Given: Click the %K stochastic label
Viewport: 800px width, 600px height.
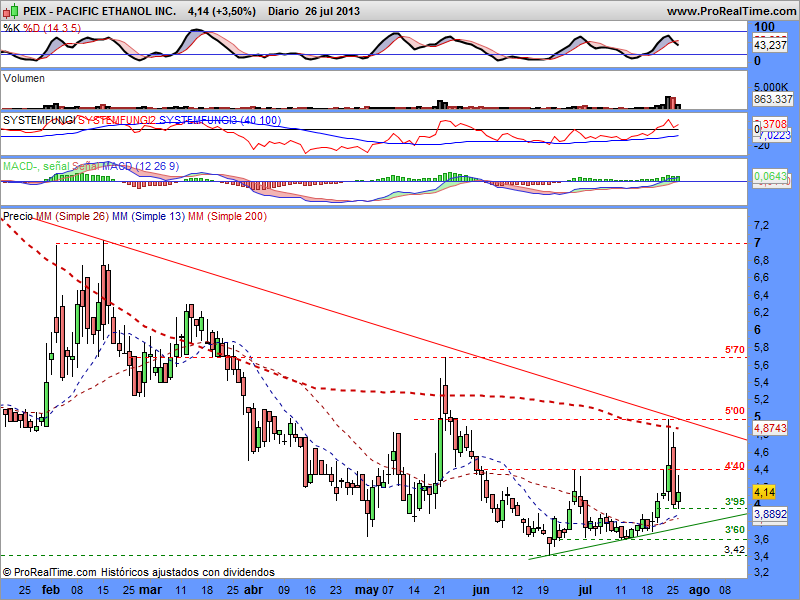Looking at the screenshot, I should point(12,28).
